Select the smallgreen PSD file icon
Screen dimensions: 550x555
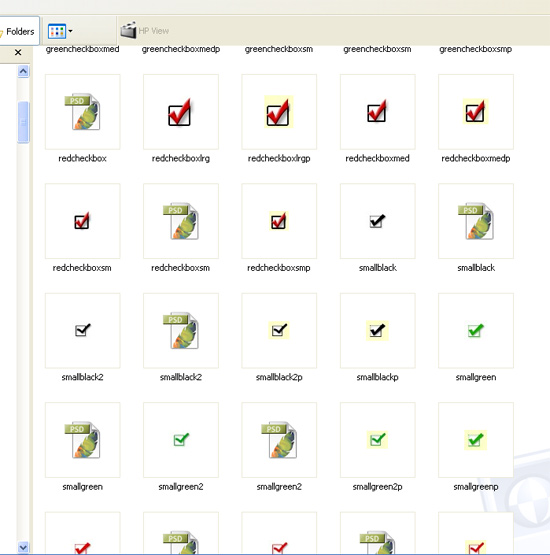coord(82,440)
